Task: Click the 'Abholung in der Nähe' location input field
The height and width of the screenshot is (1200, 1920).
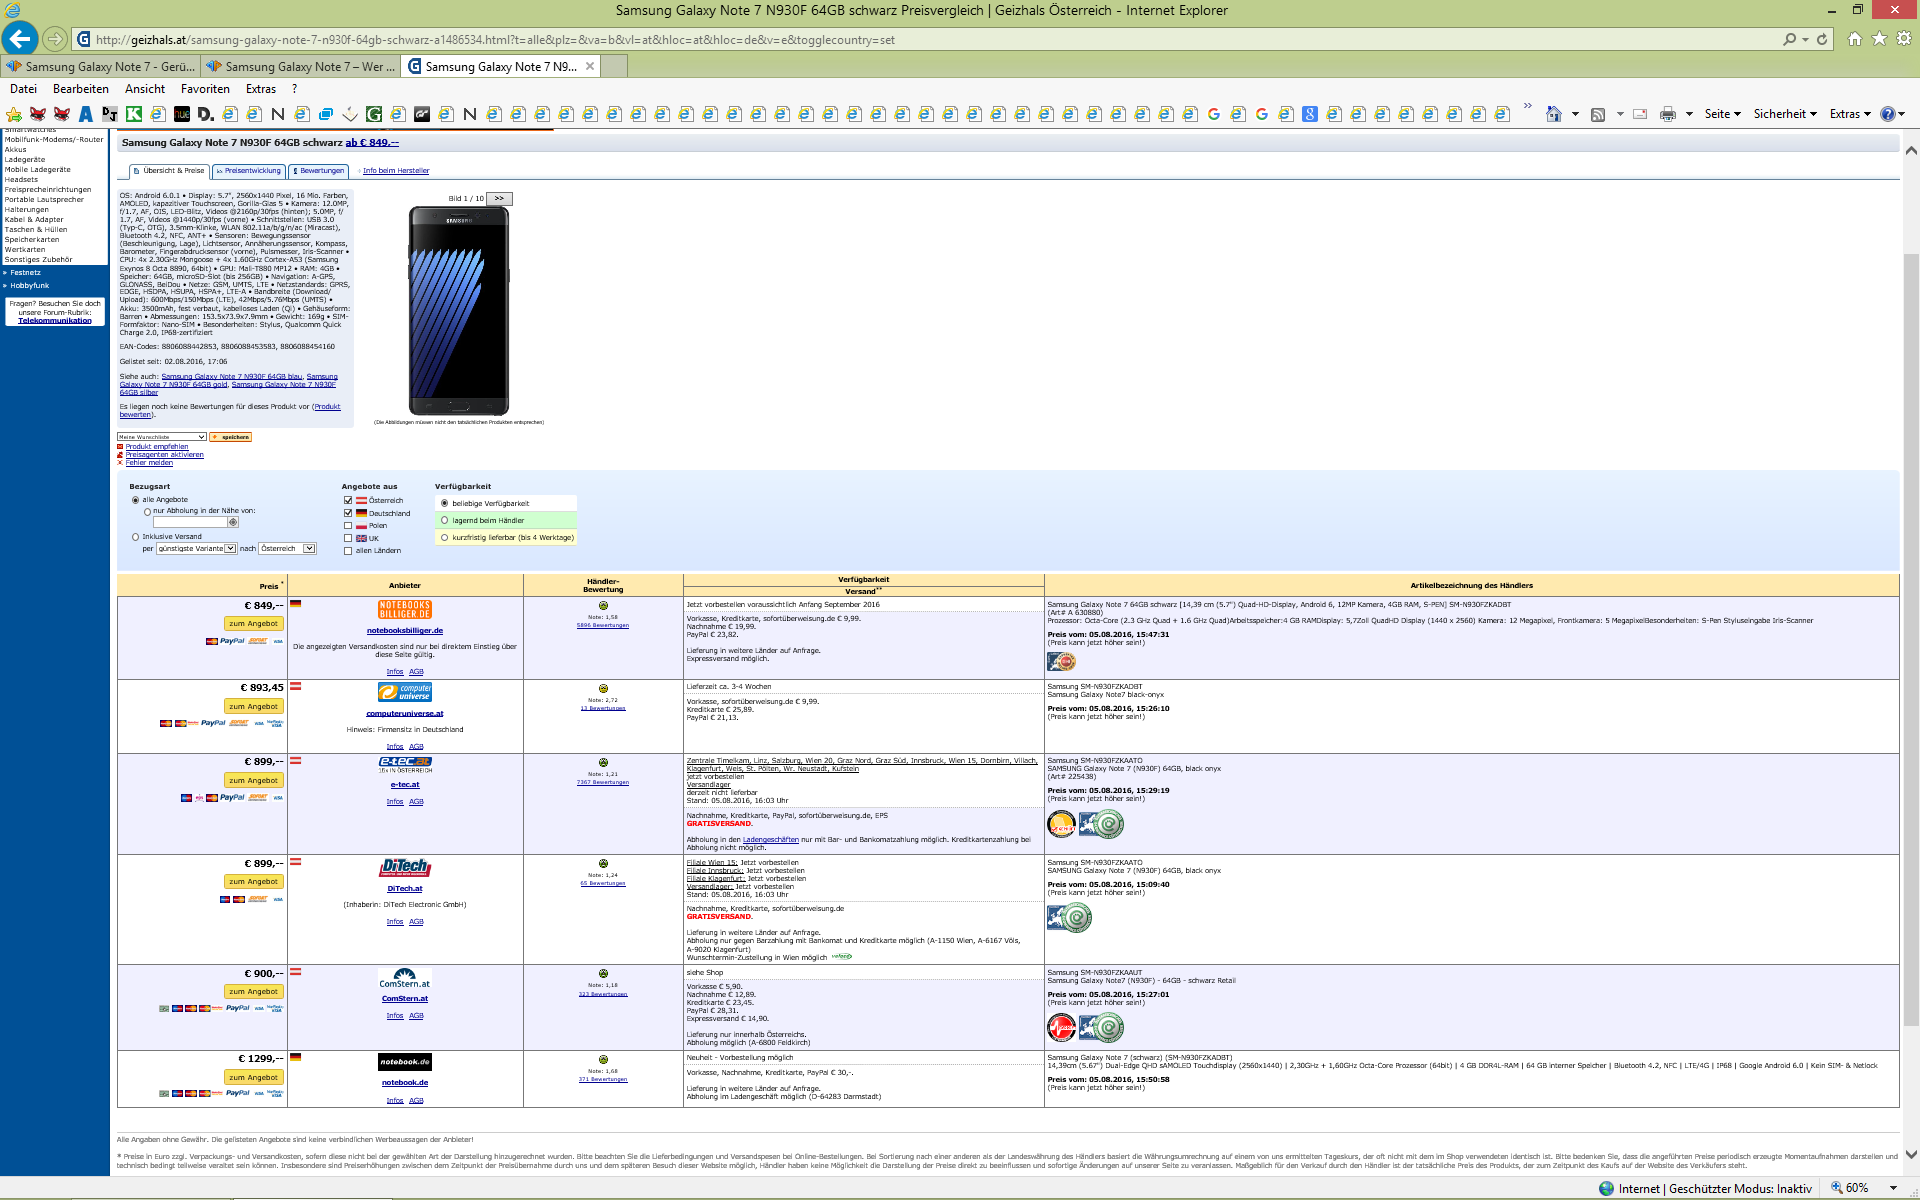Action: click(190, 522)
